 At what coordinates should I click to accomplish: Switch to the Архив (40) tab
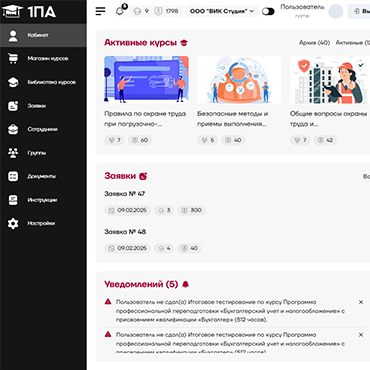[x=314, y=43]
